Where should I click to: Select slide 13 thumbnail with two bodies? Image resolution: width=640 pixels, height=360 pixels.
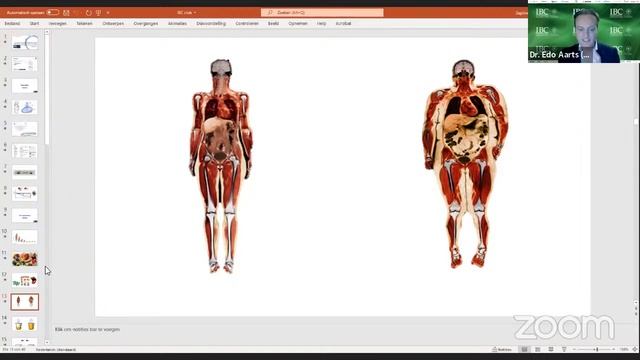tap(25, 302)
